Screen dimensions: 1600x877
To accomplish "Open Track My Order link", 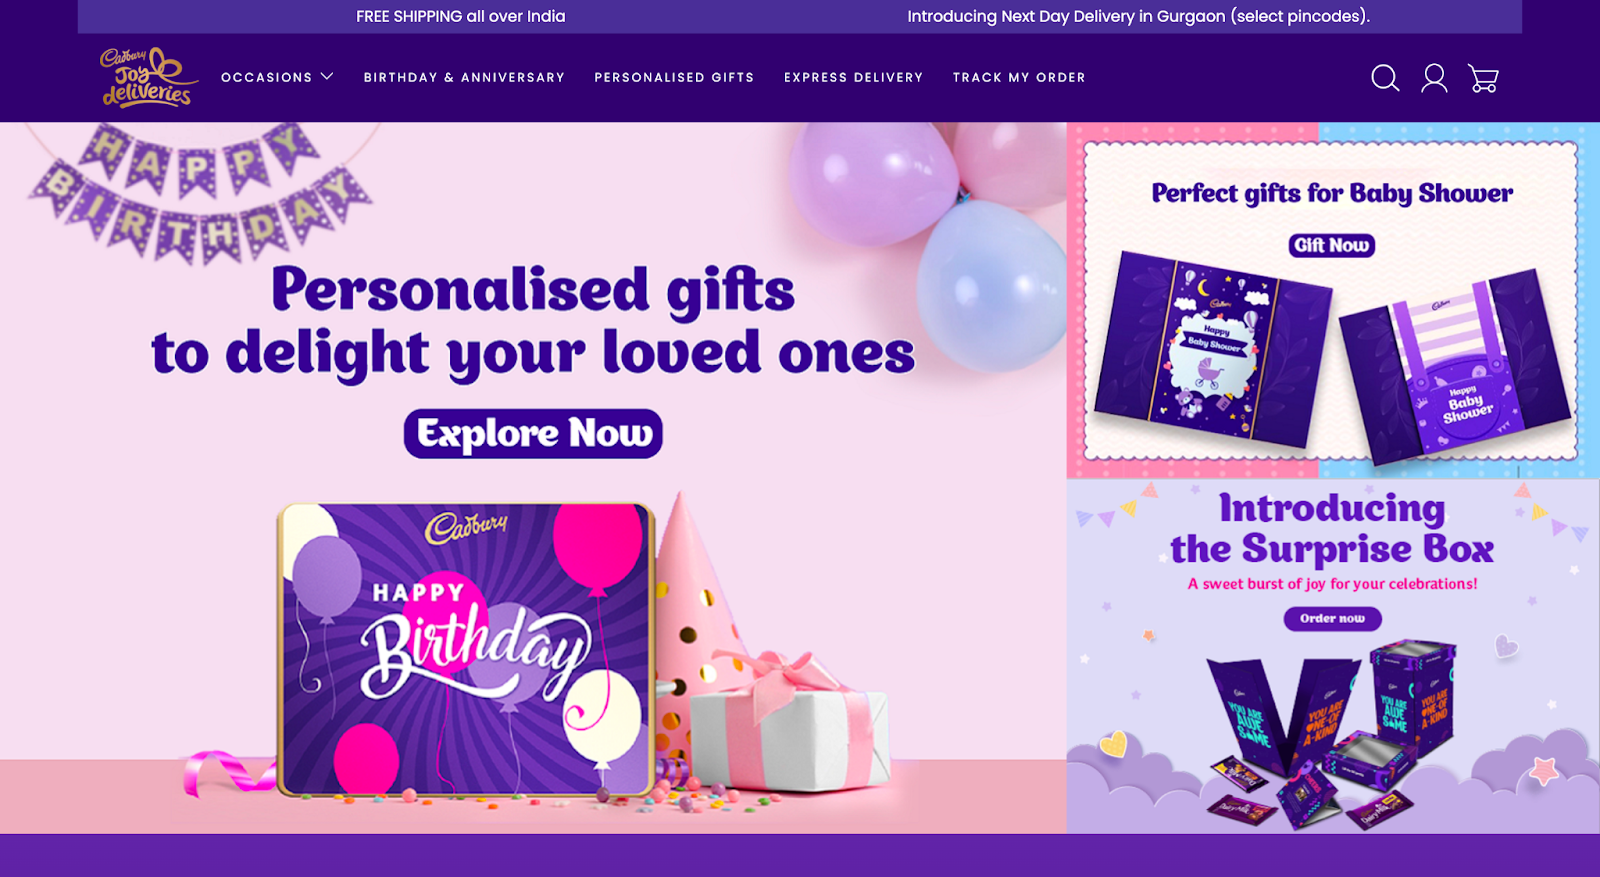I will pyautogui.click(x=1019, y=77).
